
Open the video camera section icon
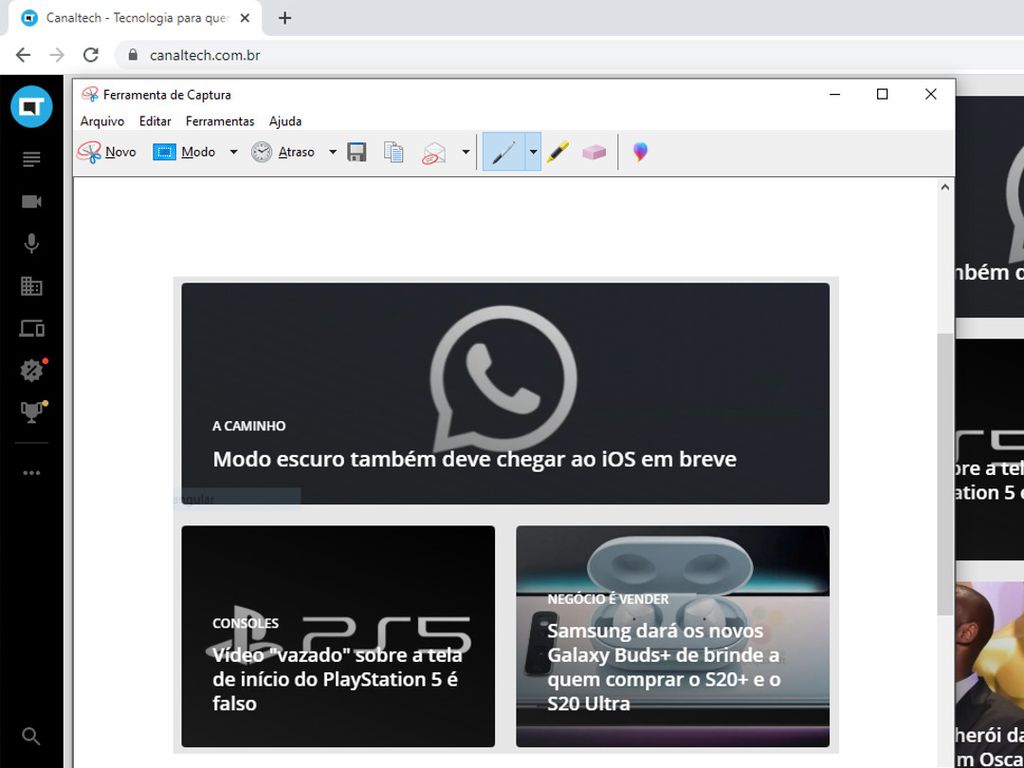[x=31, y=202]
